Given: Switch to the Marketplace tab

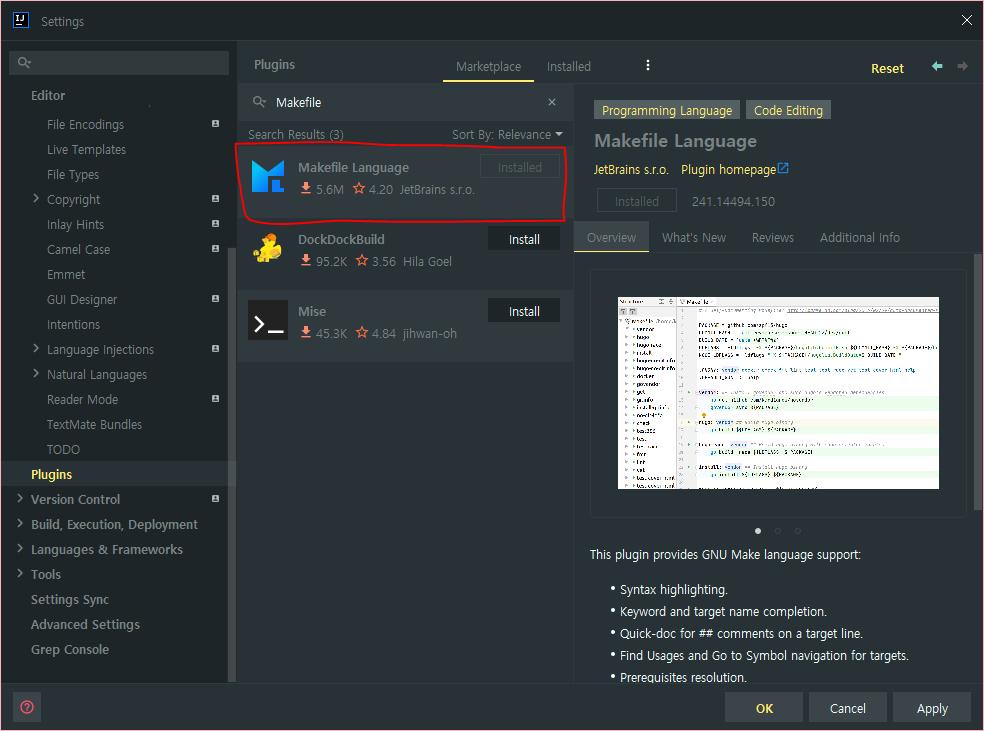Looking at the screenshot, I should pos(488,67).
